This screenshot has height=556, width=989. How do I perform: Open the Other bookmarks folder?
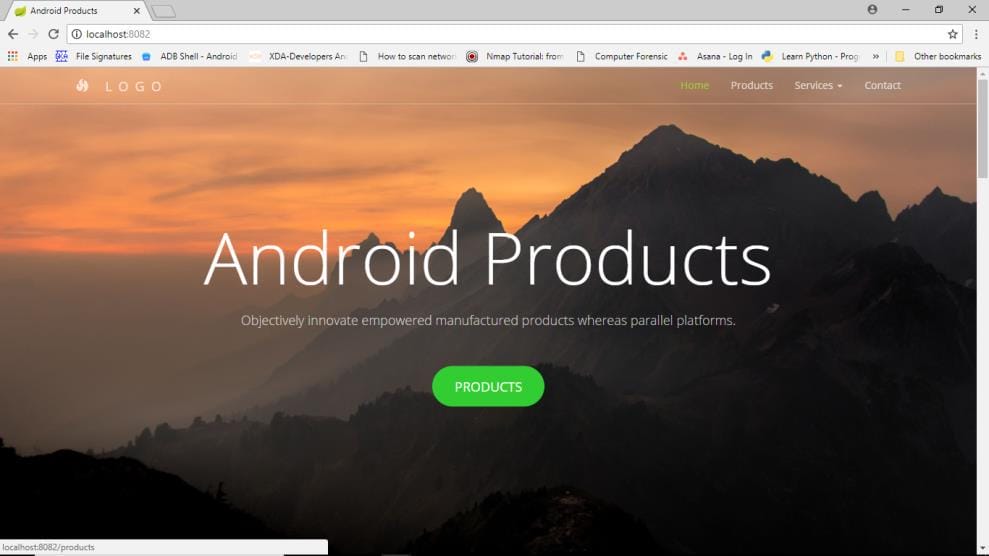(x=938, y=57)
